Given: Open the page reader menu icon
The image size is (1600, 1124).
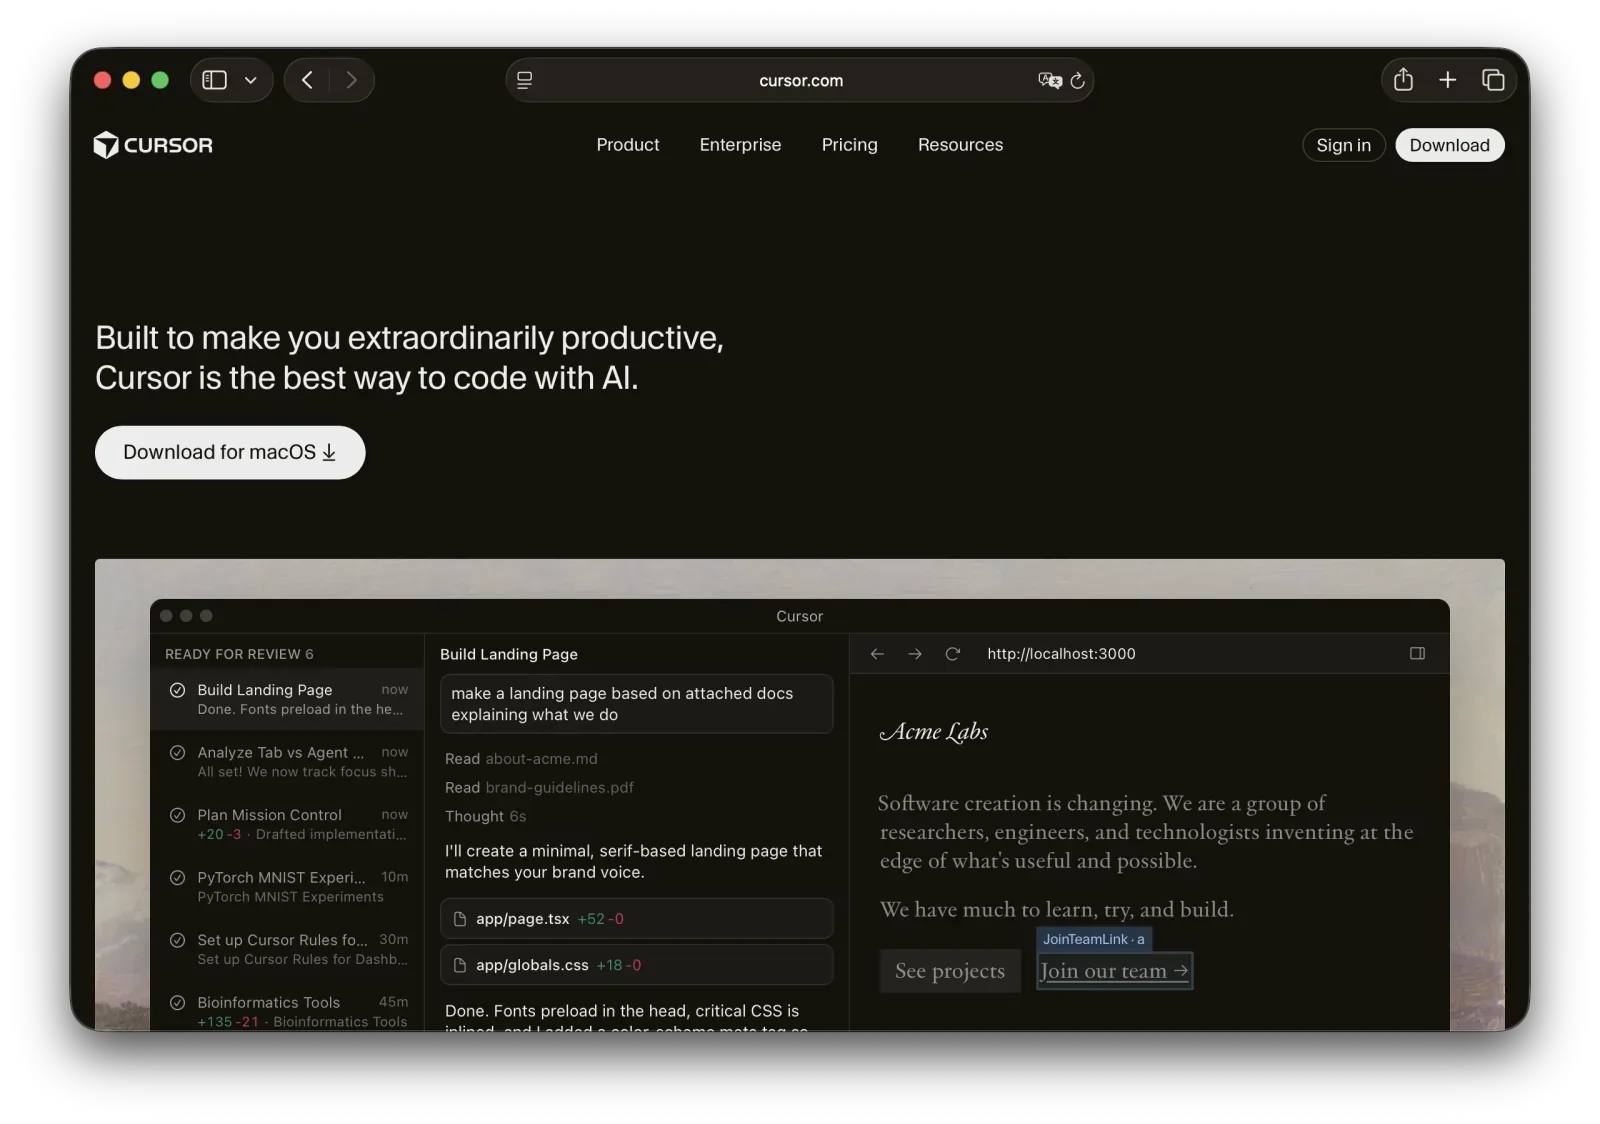Looking at the screenshot, I should tap(524, 80).
